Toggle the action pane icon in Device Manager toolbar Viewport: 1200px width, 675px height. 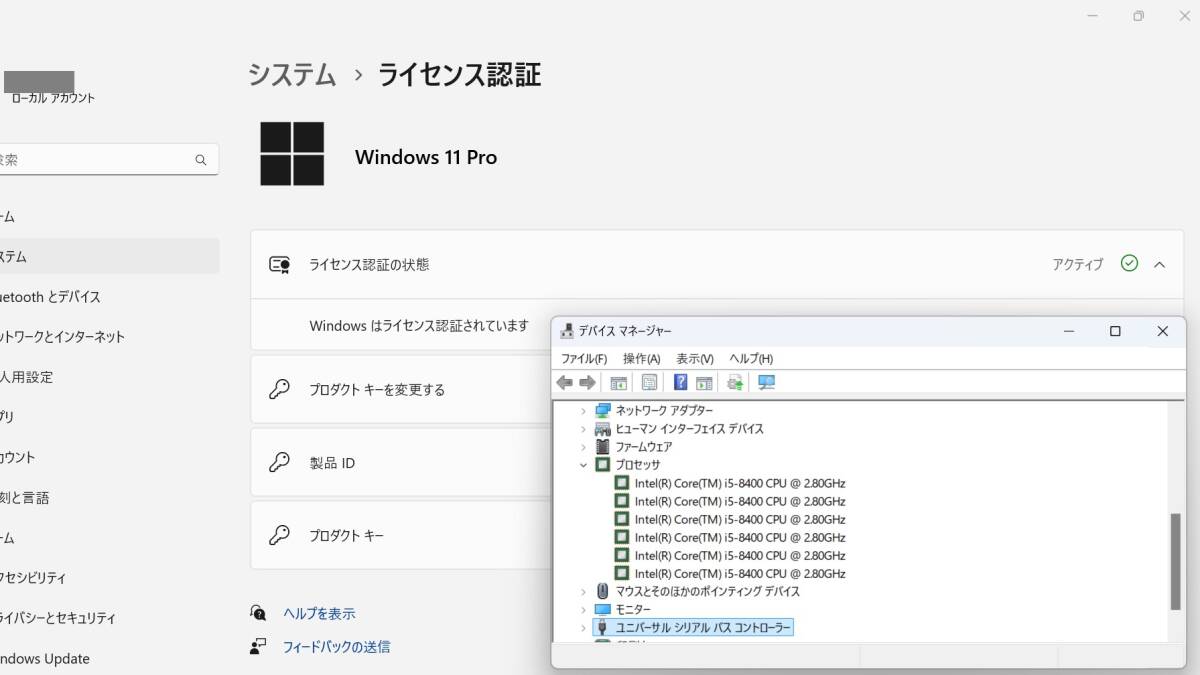coord(704,383)
